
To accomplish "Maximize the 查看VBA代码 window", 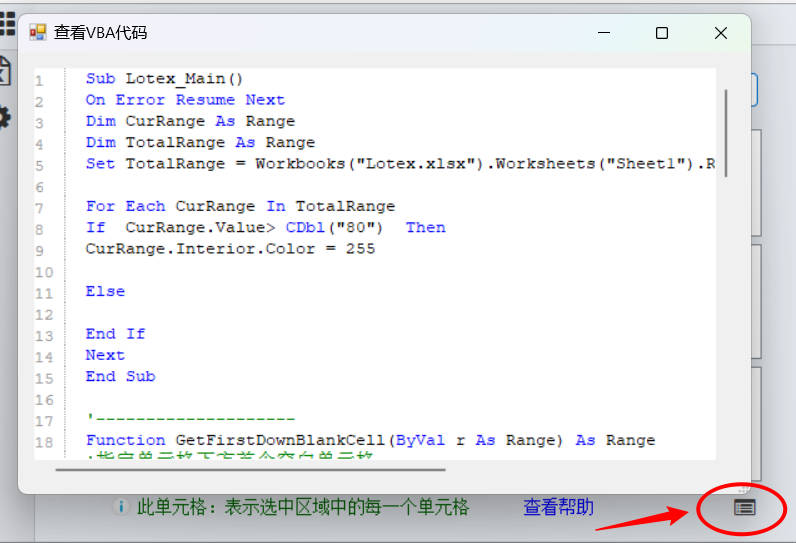I will tap(662, 33).
